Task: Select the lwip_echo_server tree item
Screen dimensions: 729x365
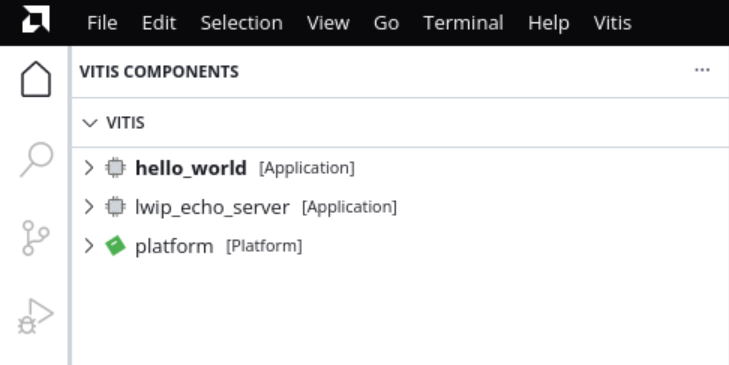Action: click(x=400, y=206)
